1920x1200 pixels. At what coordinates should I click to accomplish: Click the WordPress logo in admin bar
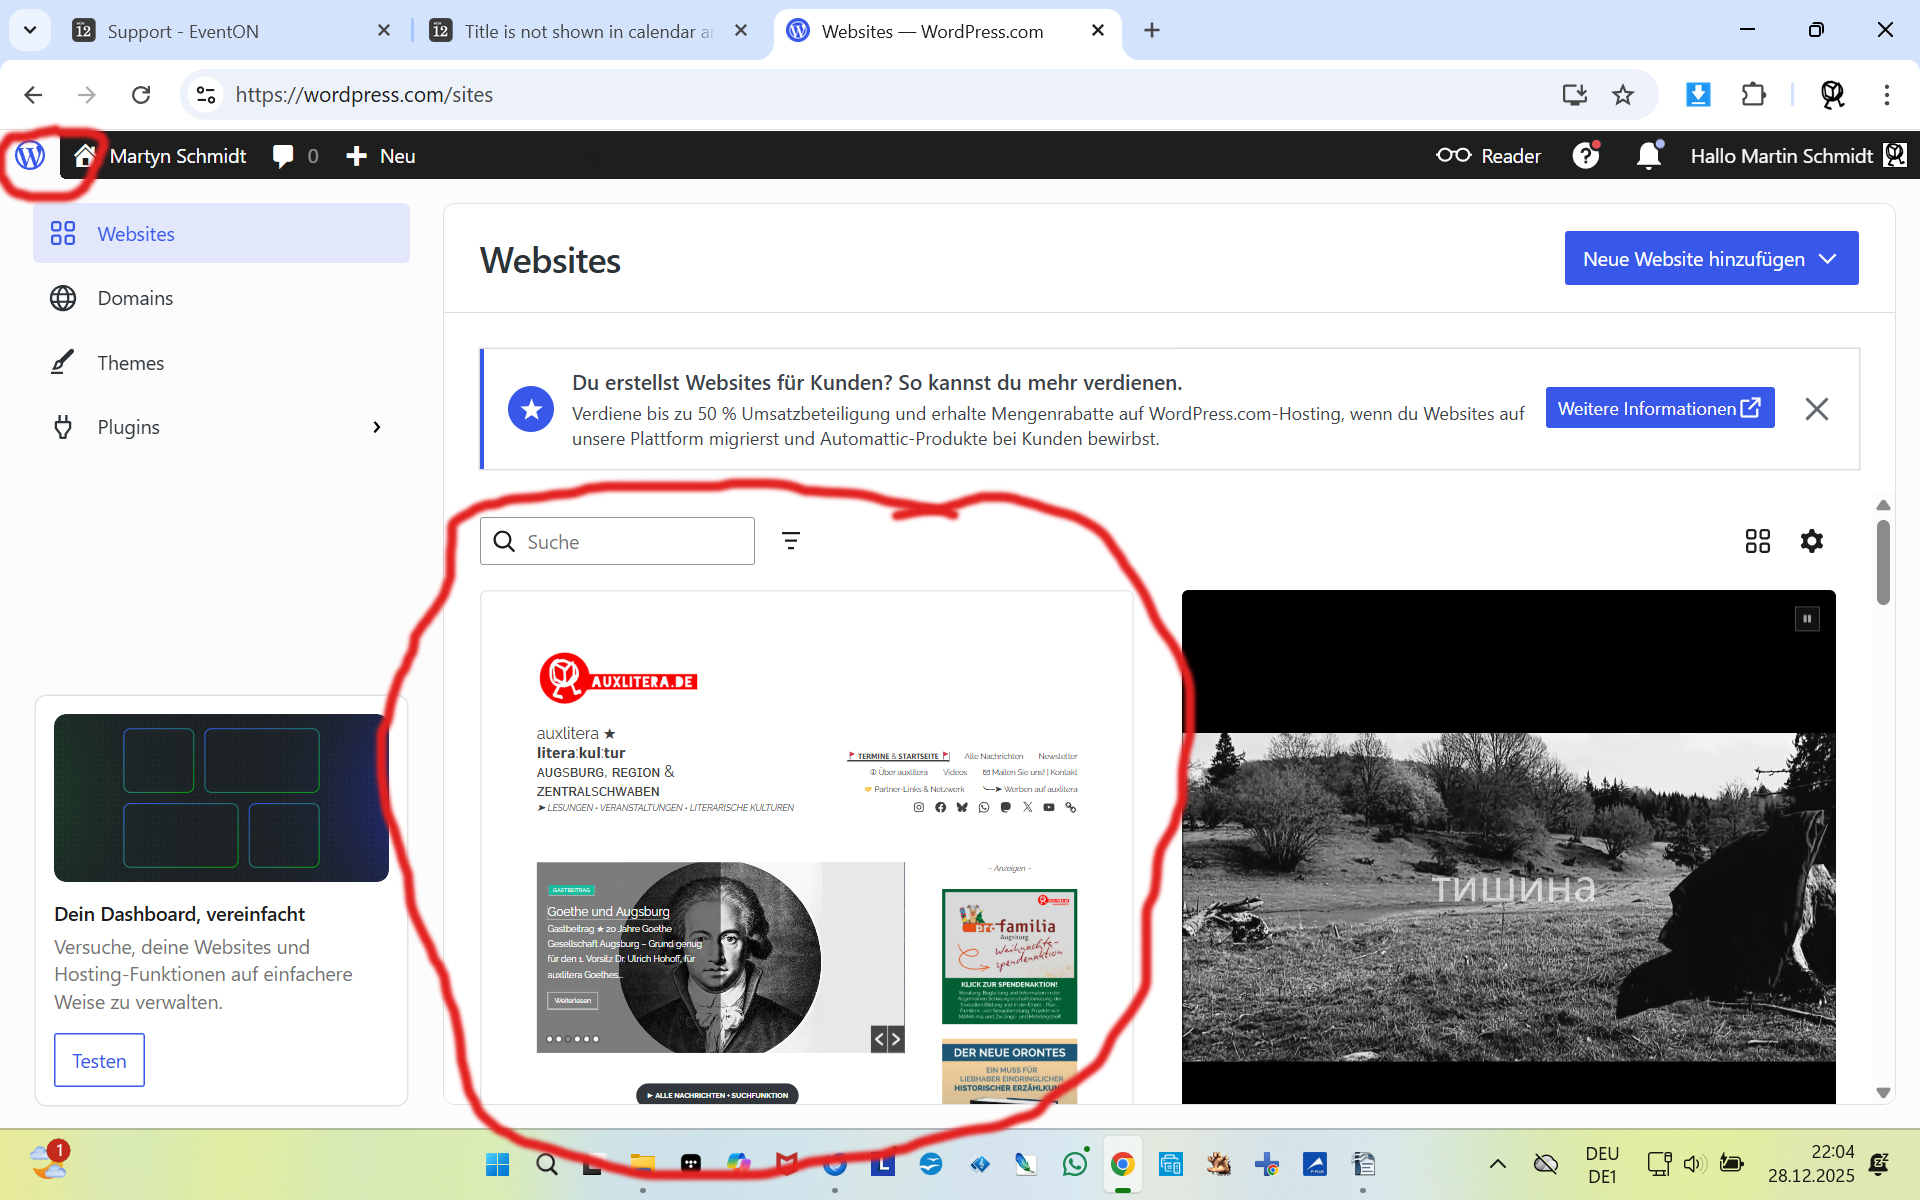30,155
